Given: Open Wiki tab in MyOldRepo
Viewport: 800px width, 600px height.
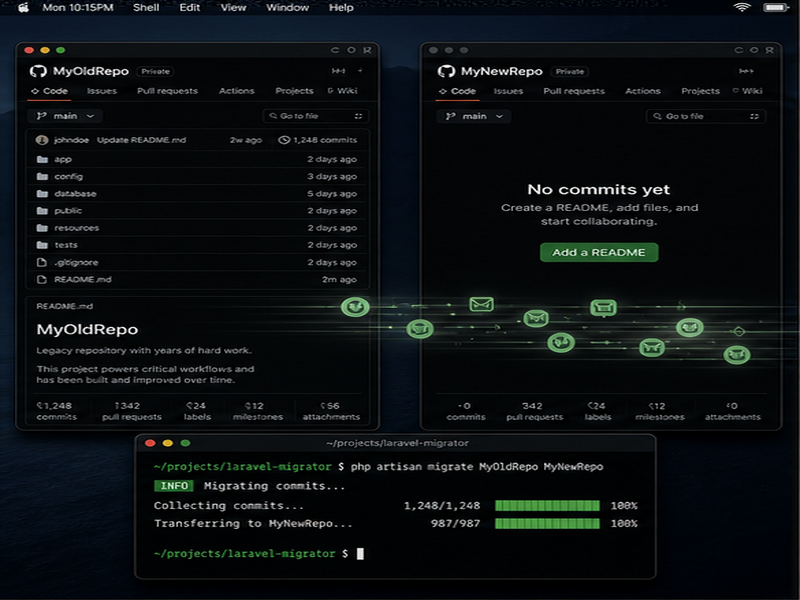Looking at the screenshot, I should (x=343, y=91).
